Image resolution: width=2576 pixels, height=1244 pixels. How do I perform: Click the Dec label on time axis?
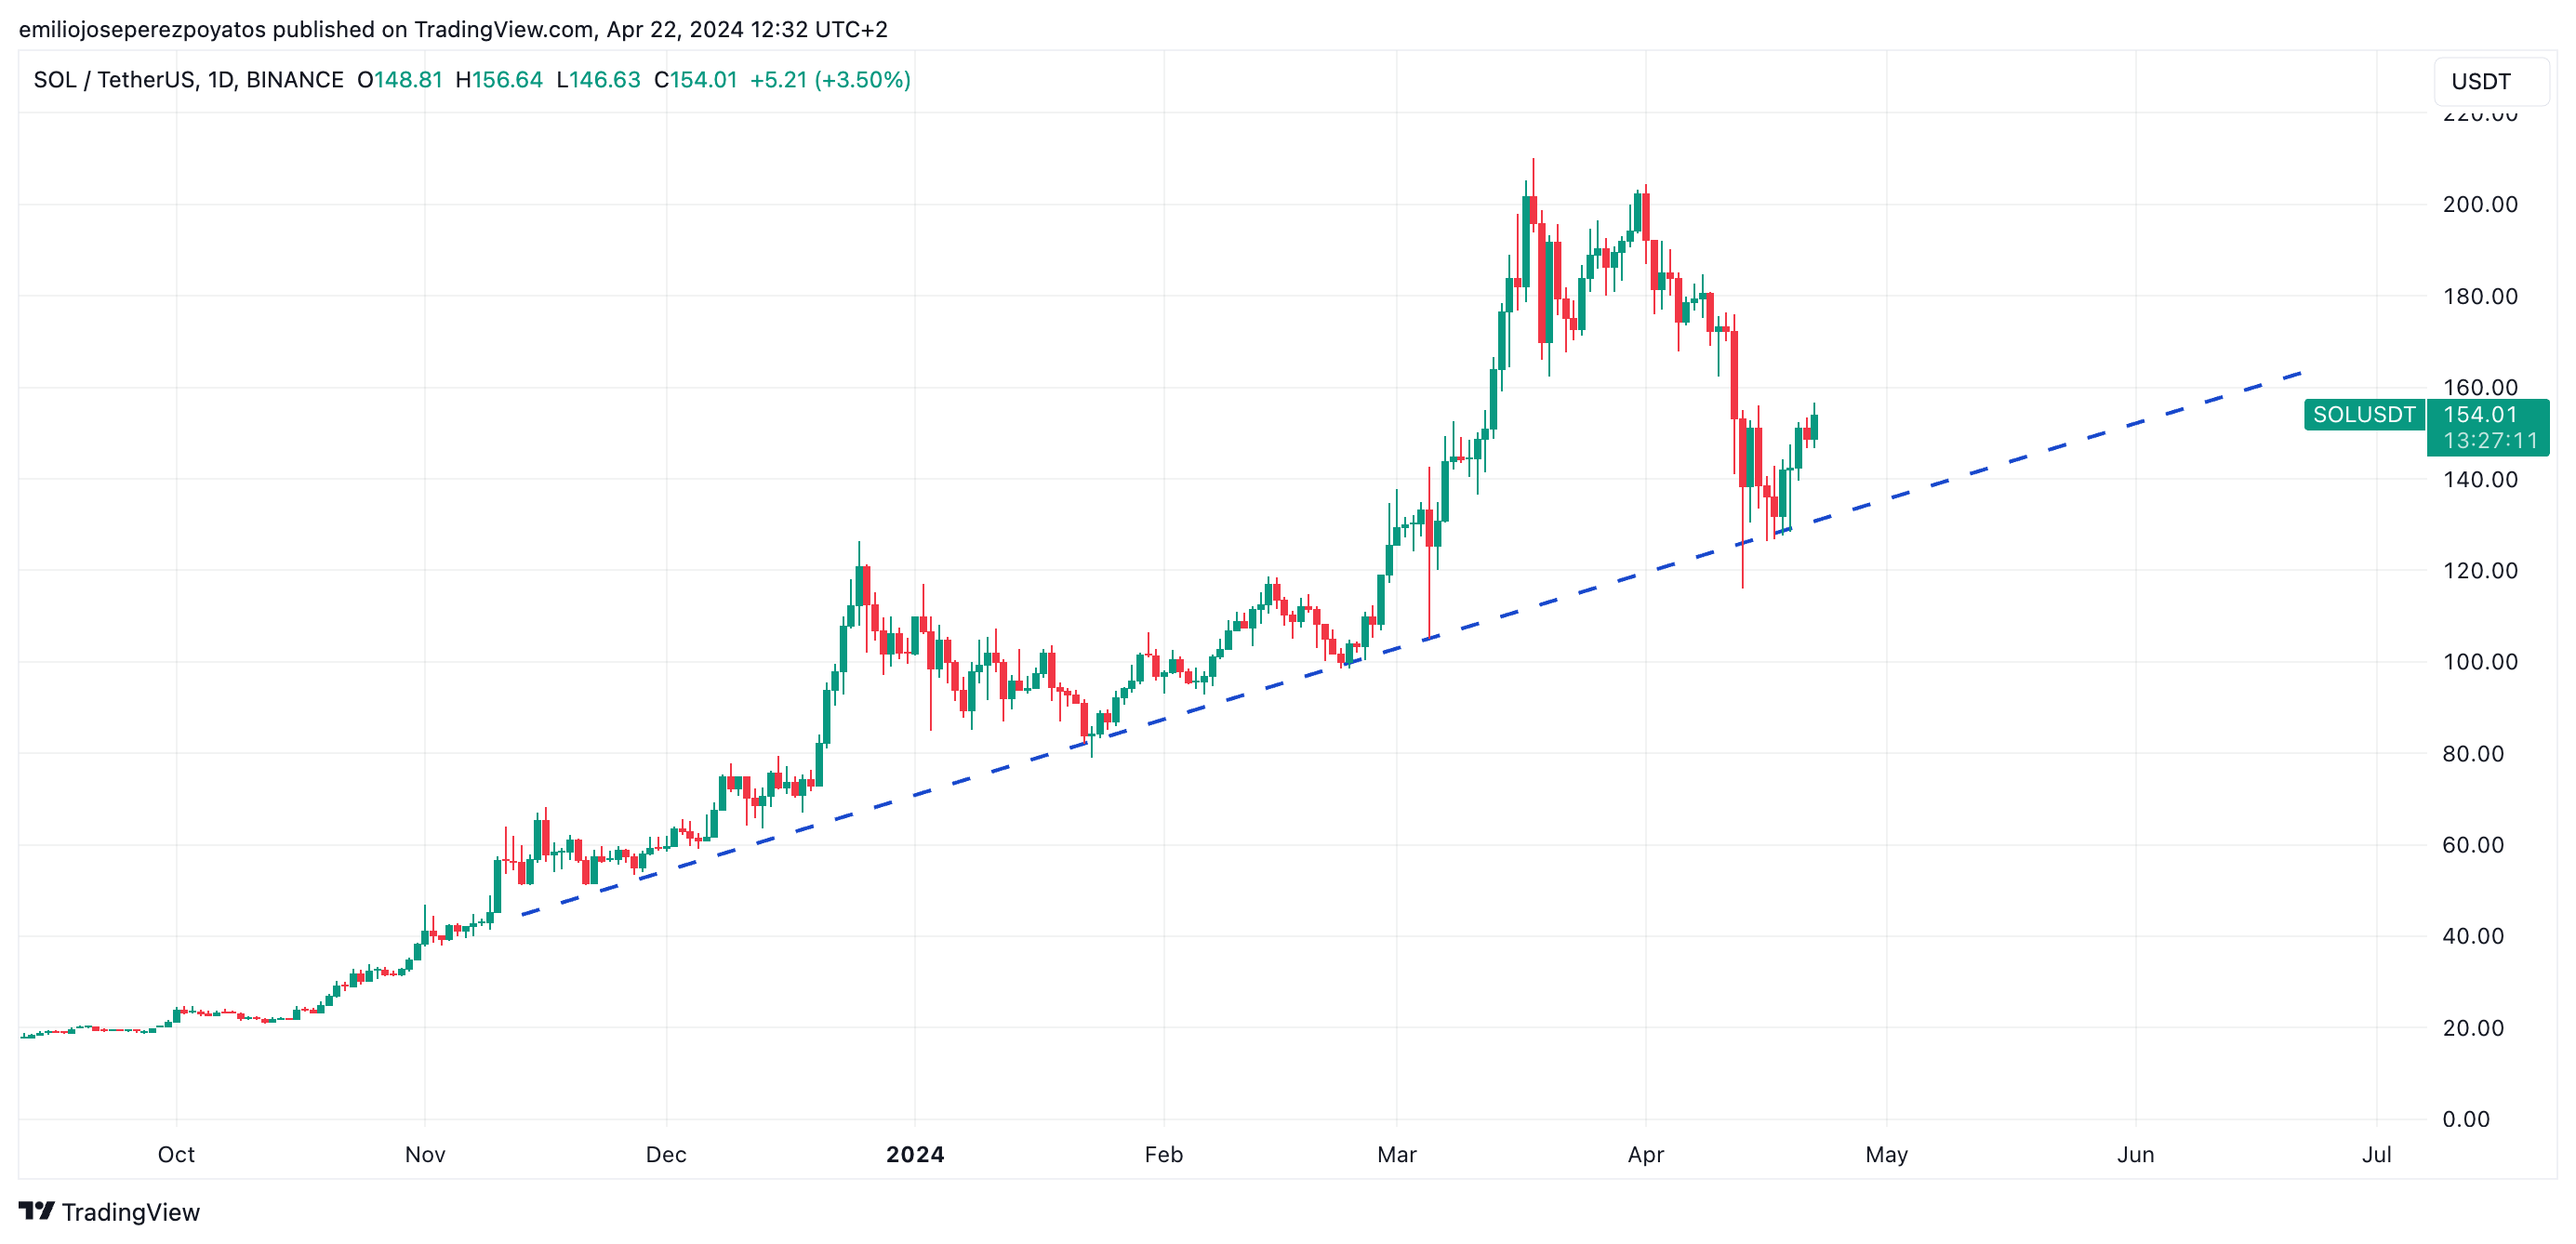(666, 1154)
